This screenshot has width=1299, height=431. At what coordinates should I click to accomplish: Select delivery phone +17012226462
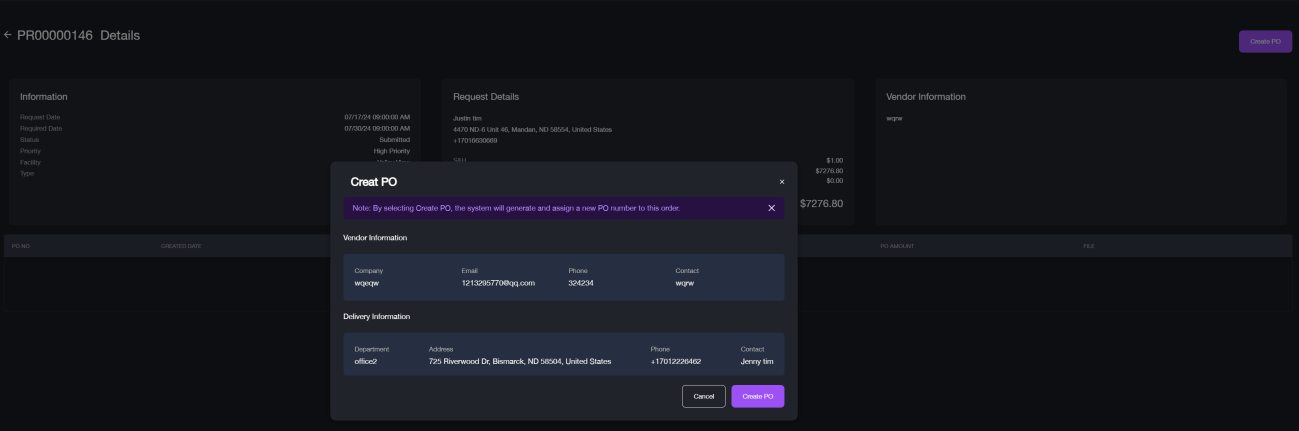(x=675, y=361)
